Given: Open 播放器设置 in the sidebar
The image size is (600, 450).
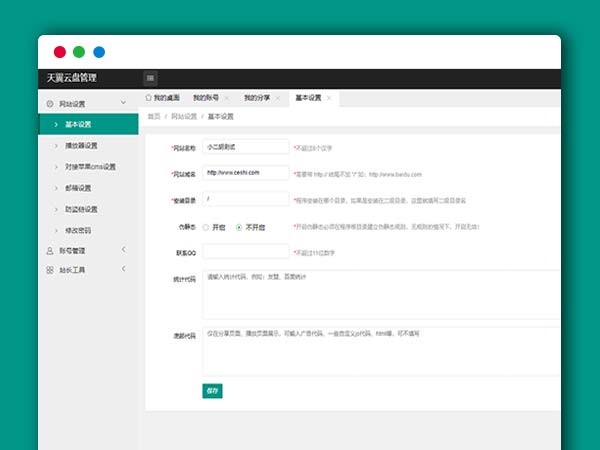Looking at the screenshot, I should click(x=82, y=146).
